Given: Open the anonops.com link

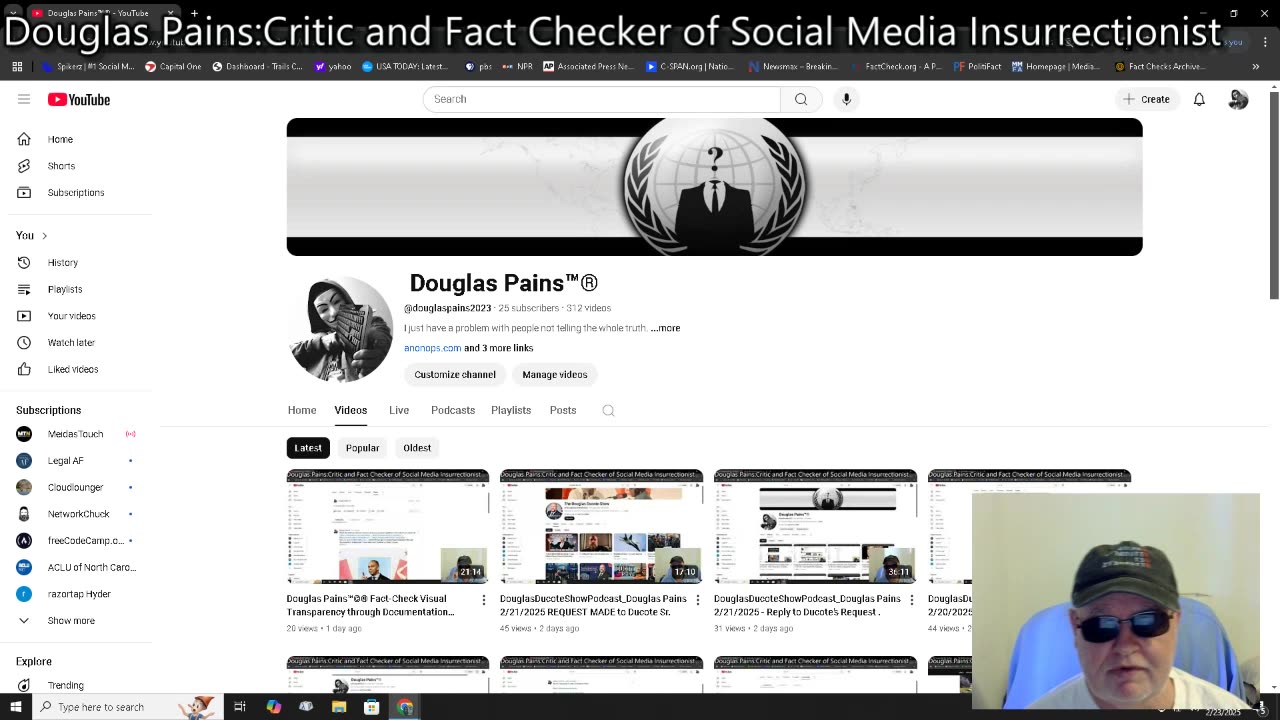Looking at the screenshot, I should [x=432, y=348].
